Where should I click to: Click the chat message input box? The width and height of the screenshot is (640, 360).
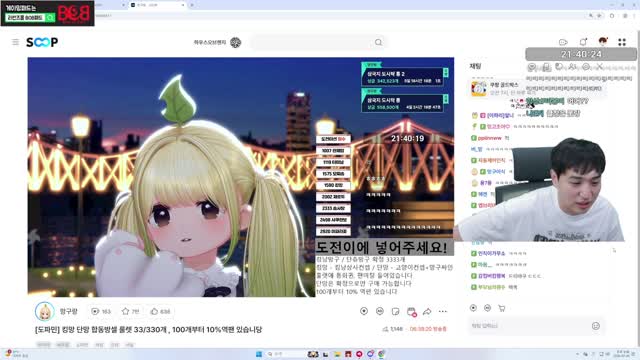click(530, 326)
